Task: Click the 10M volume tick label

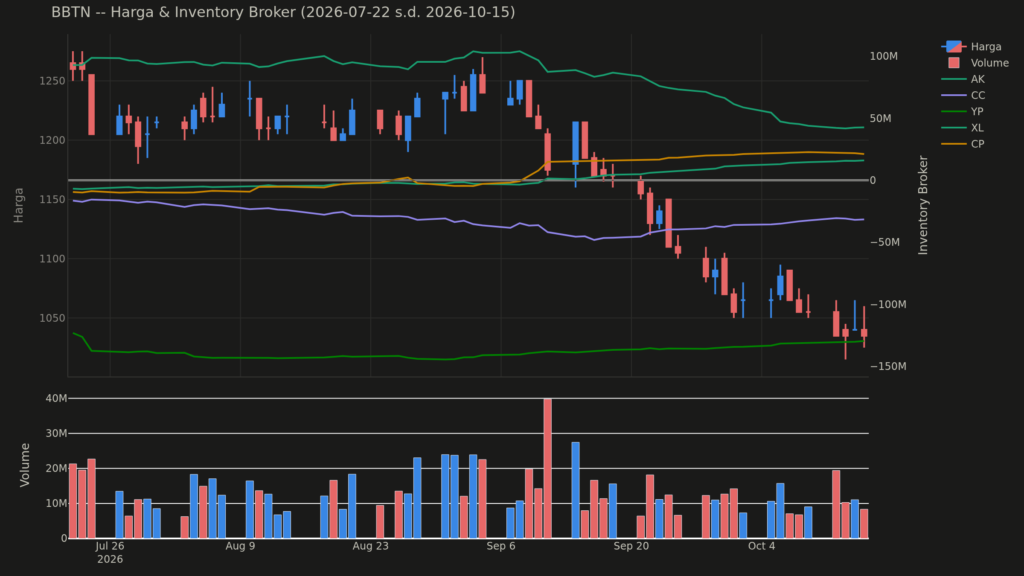Action: pos(56,504)
